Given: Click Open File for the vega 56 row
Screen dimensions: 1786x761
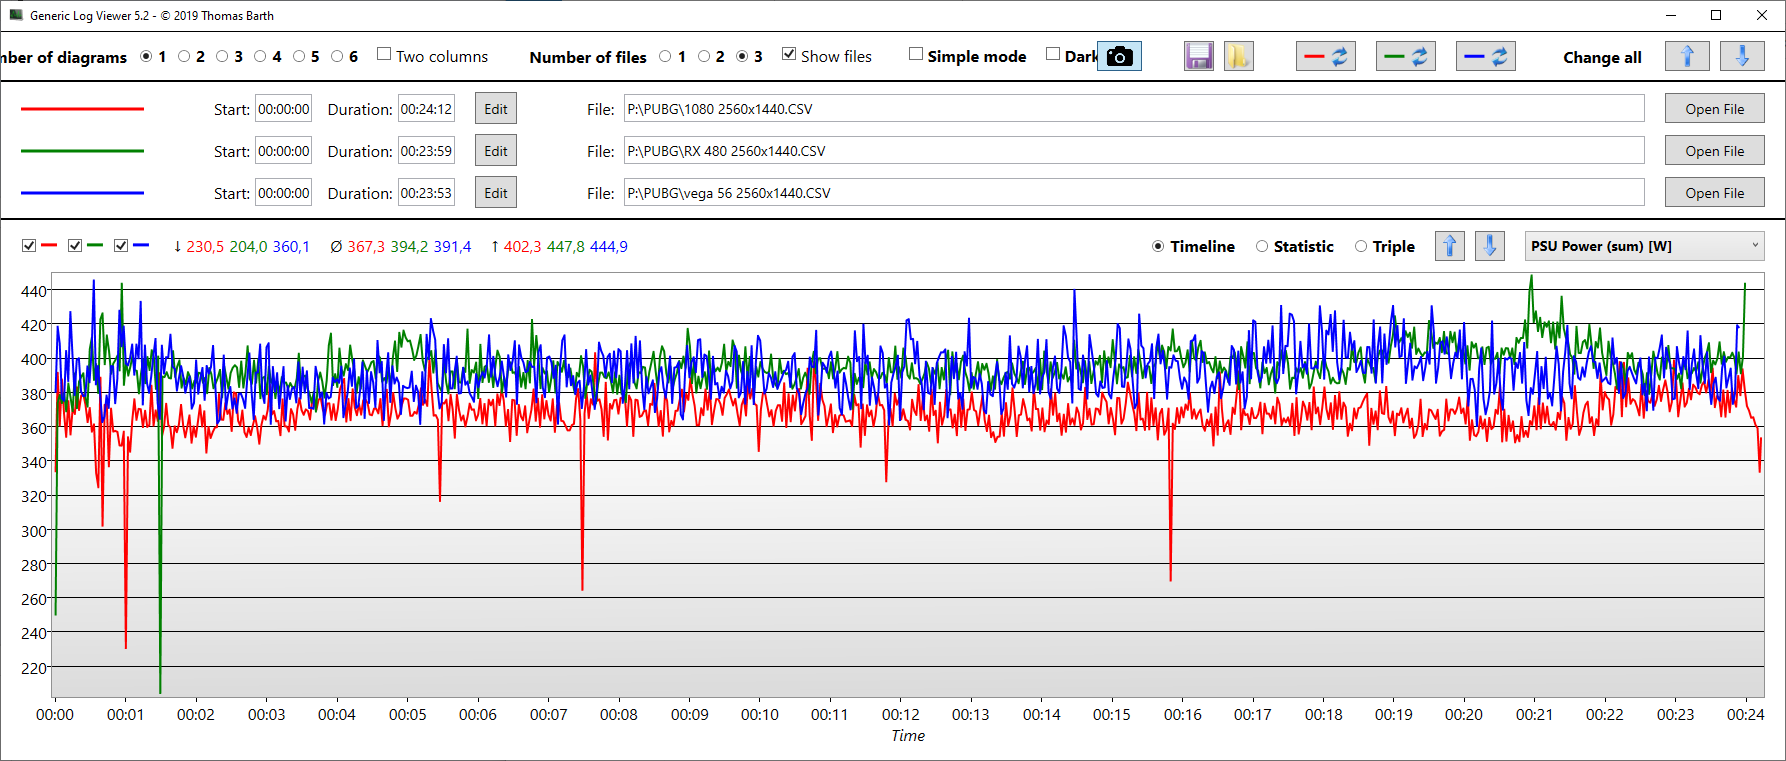Looking at the screenshot, I should [x=1714, y=193].
